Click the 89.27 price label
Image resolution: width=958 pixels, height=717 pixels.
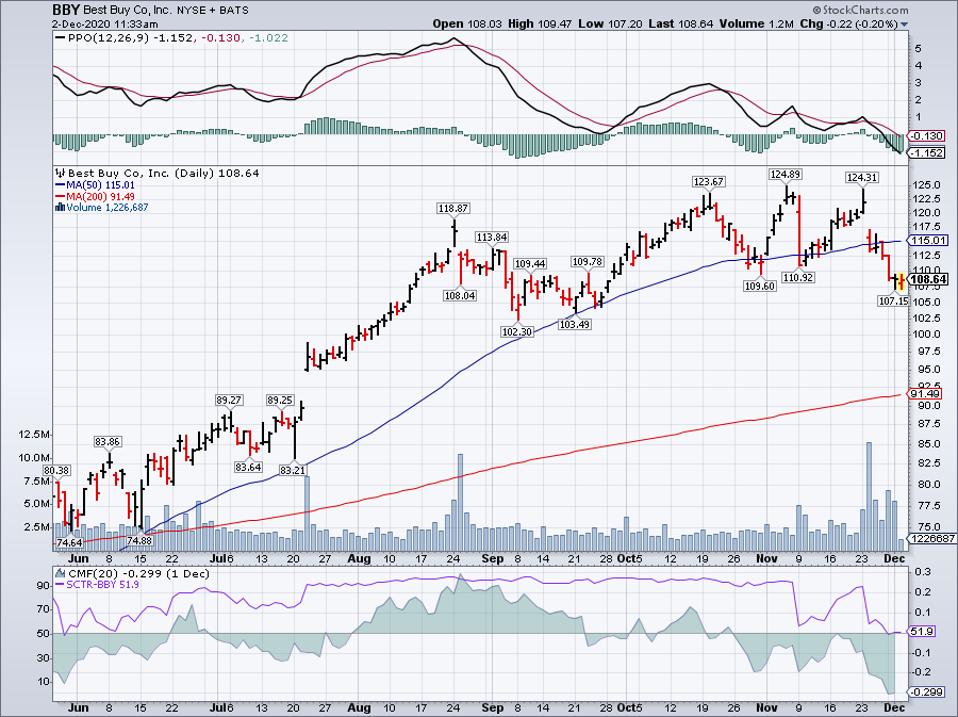229,401
